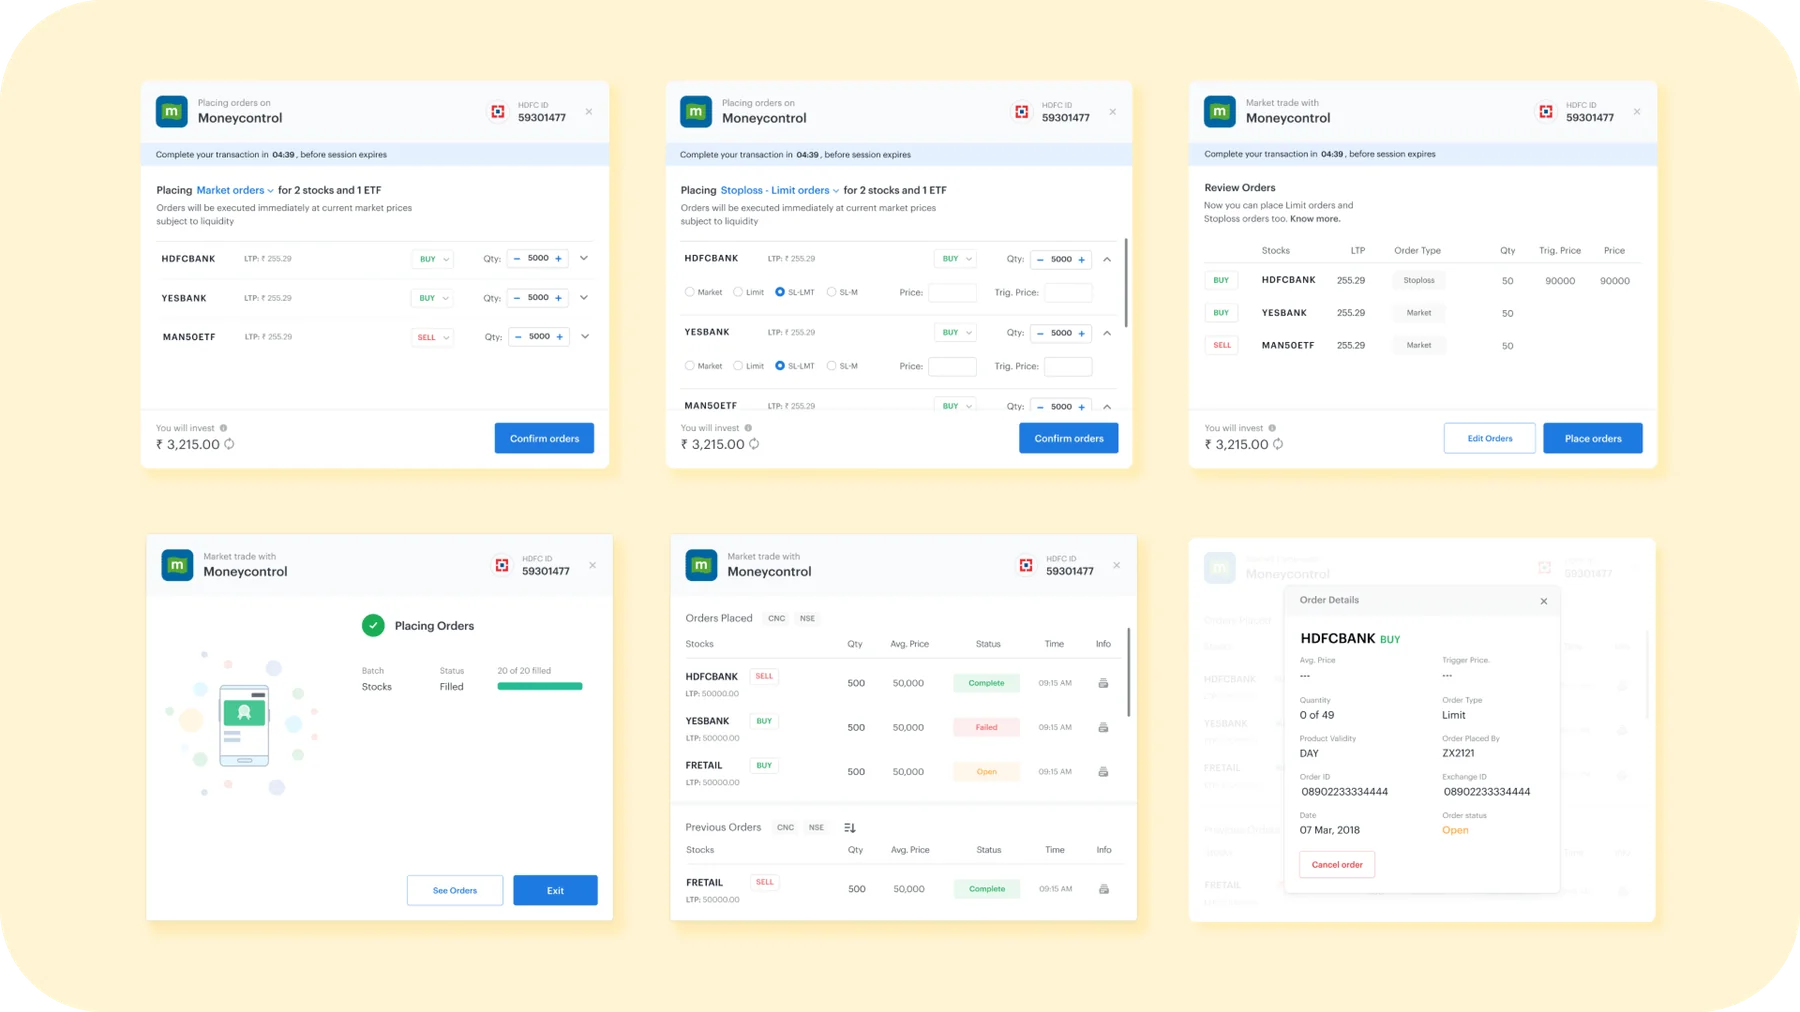Viewport: 1800px width, 1012px height.
Task: Click Confirm orders in Market orders panel
Action: tap(544, 438)
